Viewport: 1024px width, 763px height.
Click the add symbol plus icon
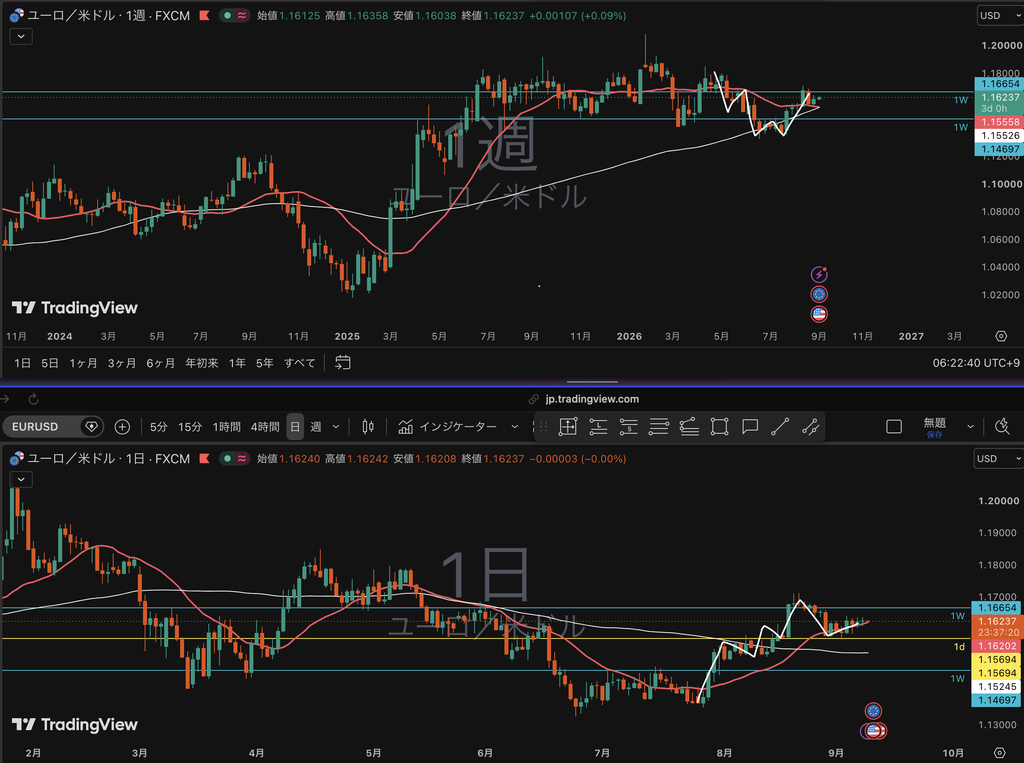(x=122, y=427)
